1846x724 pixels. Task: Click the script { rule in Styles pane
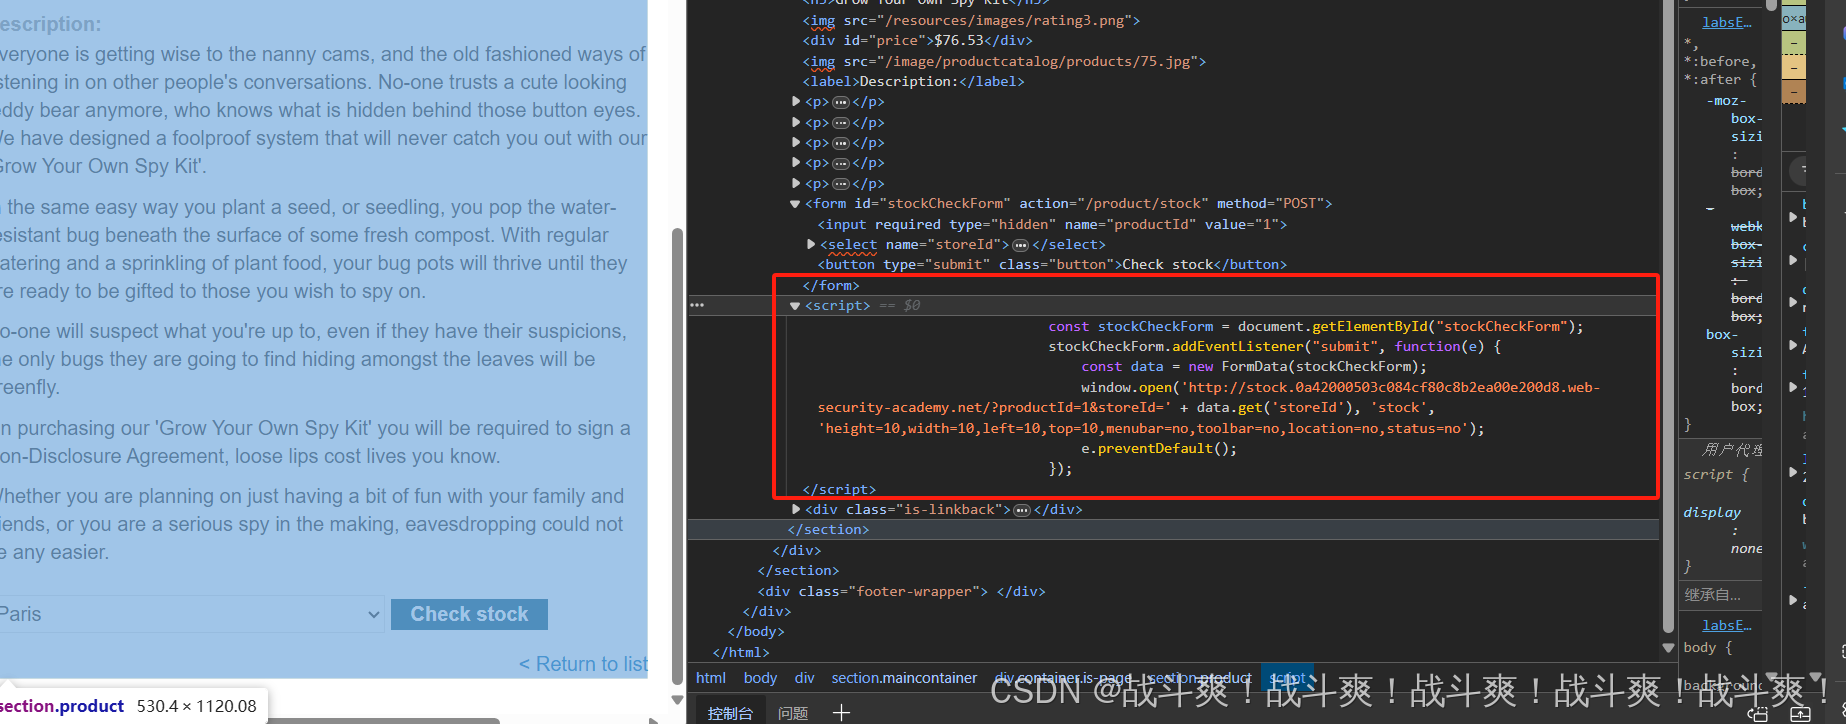pyautogui.click(x=1716, y=475)
